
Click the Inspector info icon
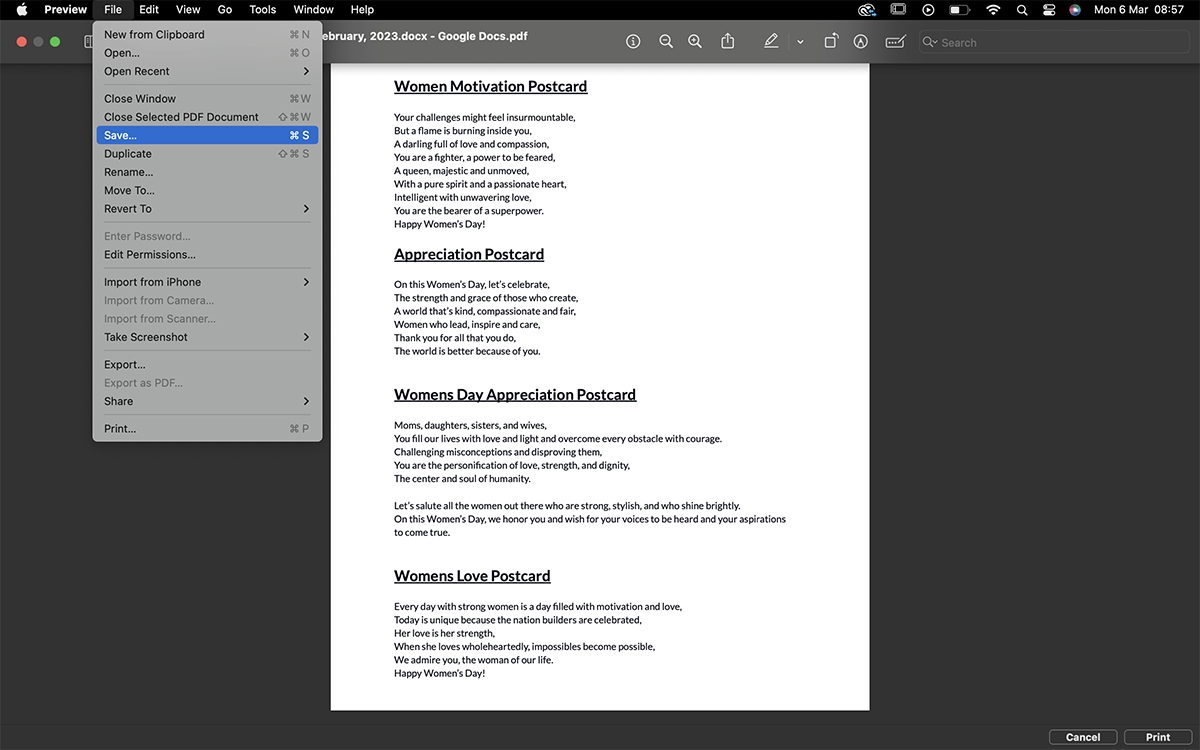click(633, 42)
